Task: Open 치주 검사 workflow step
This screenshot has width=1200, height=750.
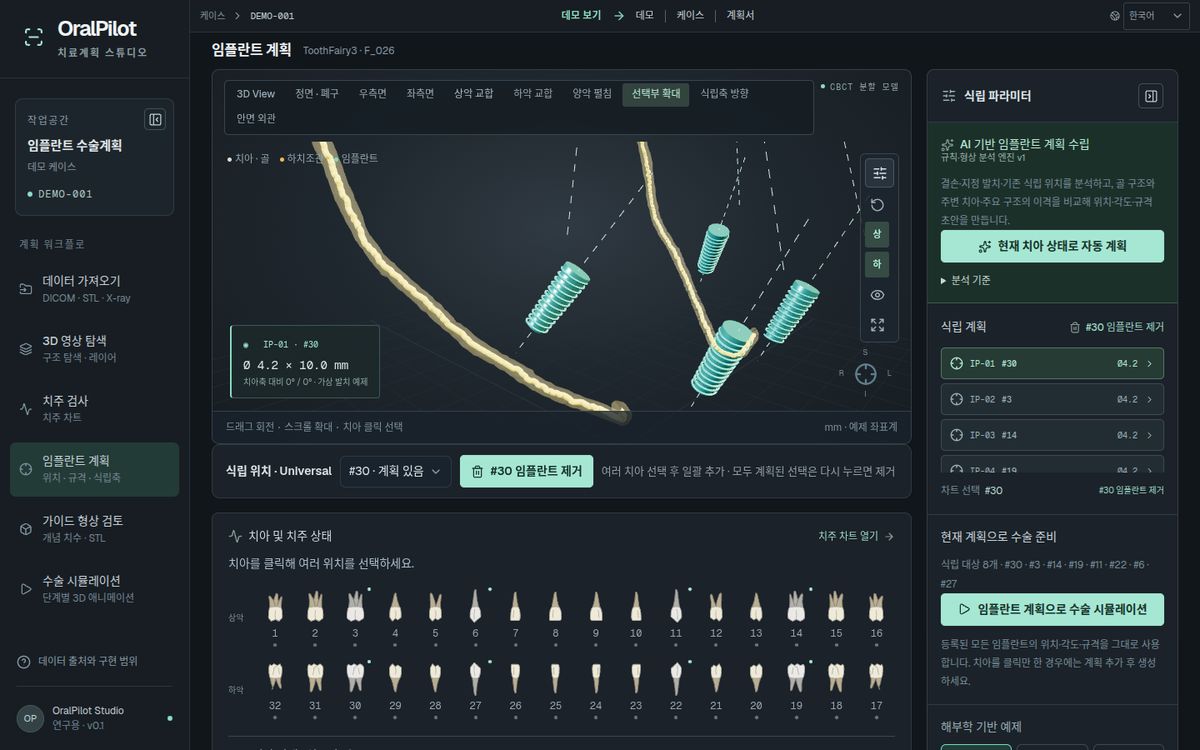Action: tap(95, 409)
